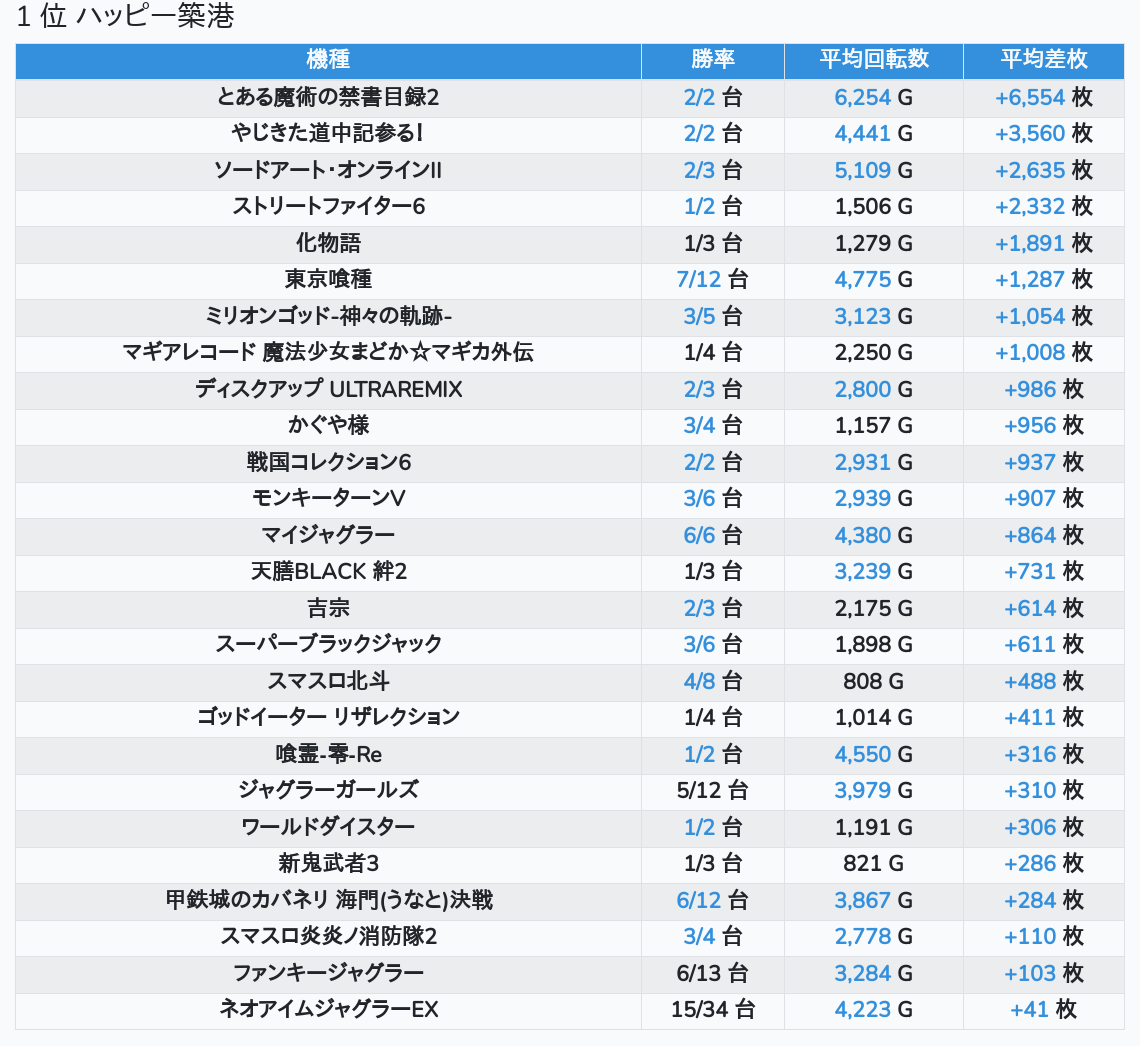Select machine name ワールドダイスター
This screenshot has height=1046, width=1140.
coord(328,827)
